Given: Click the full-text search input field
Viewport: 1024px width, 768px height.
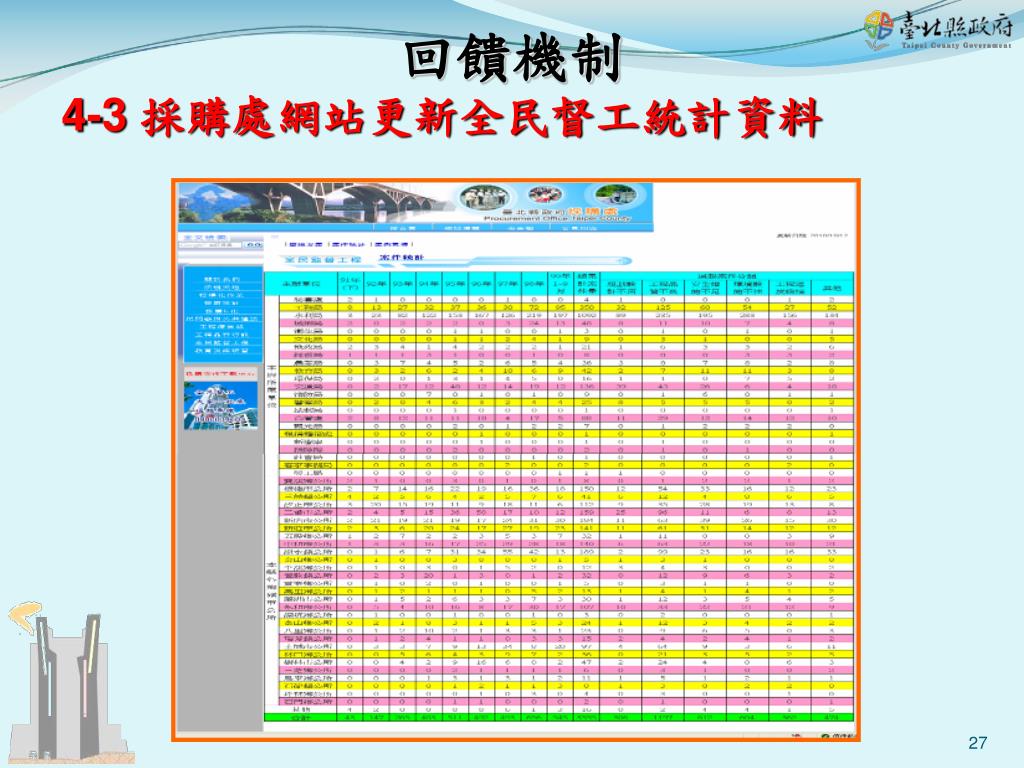Looking at the screenshot, I should [210, 245].
